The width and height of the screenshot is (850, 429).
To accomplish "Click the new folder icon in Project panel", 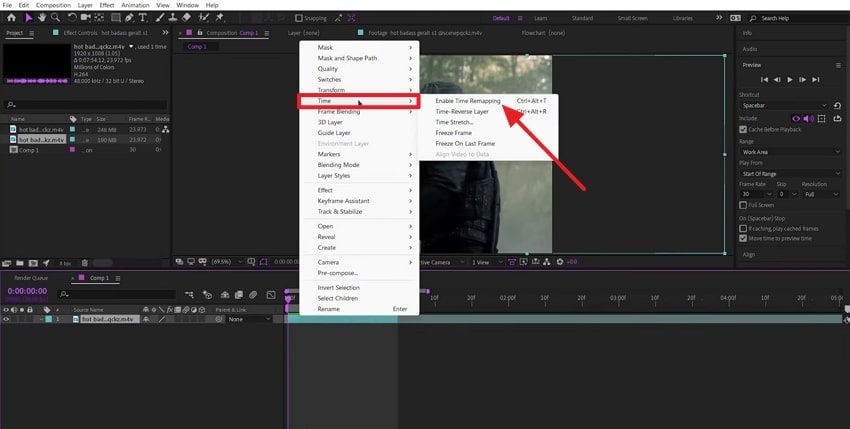I will click(x=20, y=263).
